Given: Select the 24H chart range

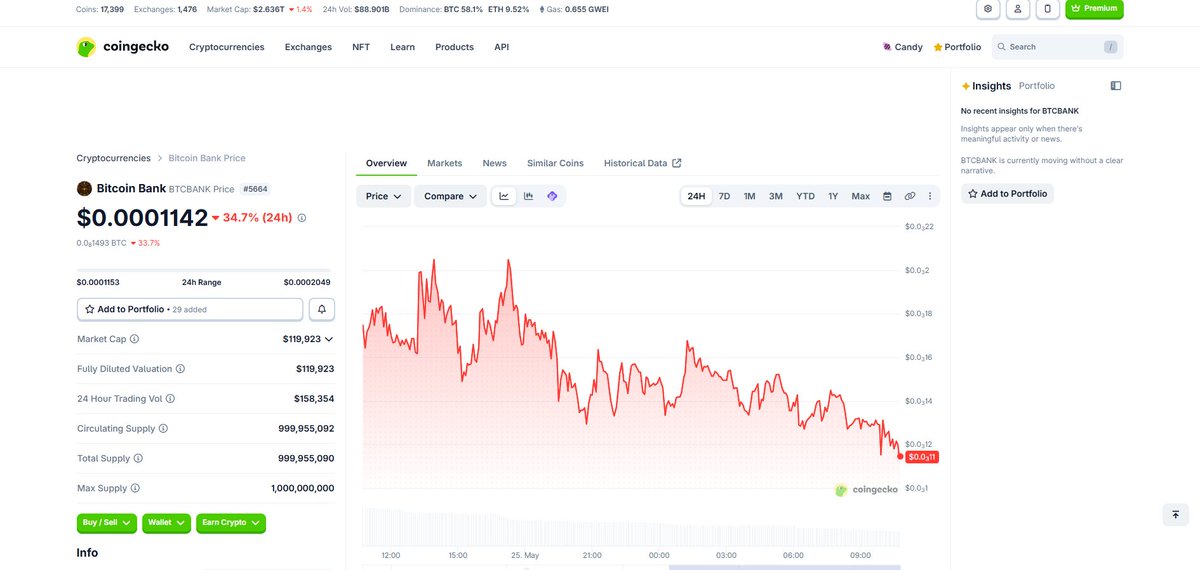Looking at the screenshot, I should pos(696,196).
